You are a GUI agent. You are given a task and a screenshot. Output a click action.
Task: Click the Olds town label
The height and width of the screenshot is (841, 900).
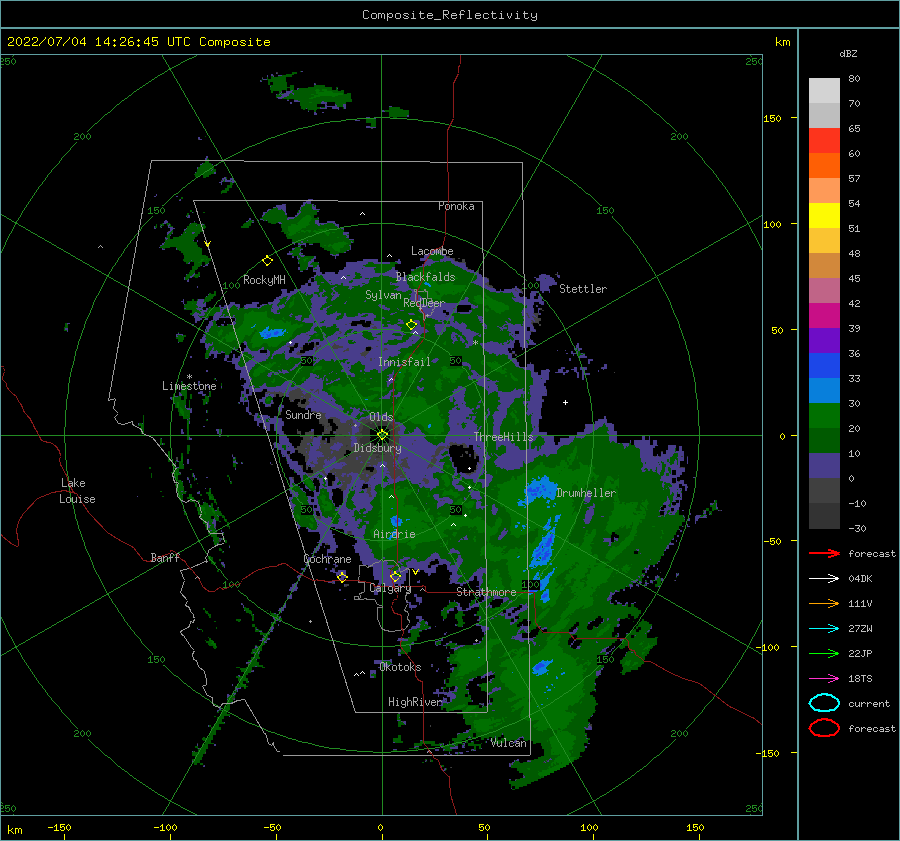381,417
